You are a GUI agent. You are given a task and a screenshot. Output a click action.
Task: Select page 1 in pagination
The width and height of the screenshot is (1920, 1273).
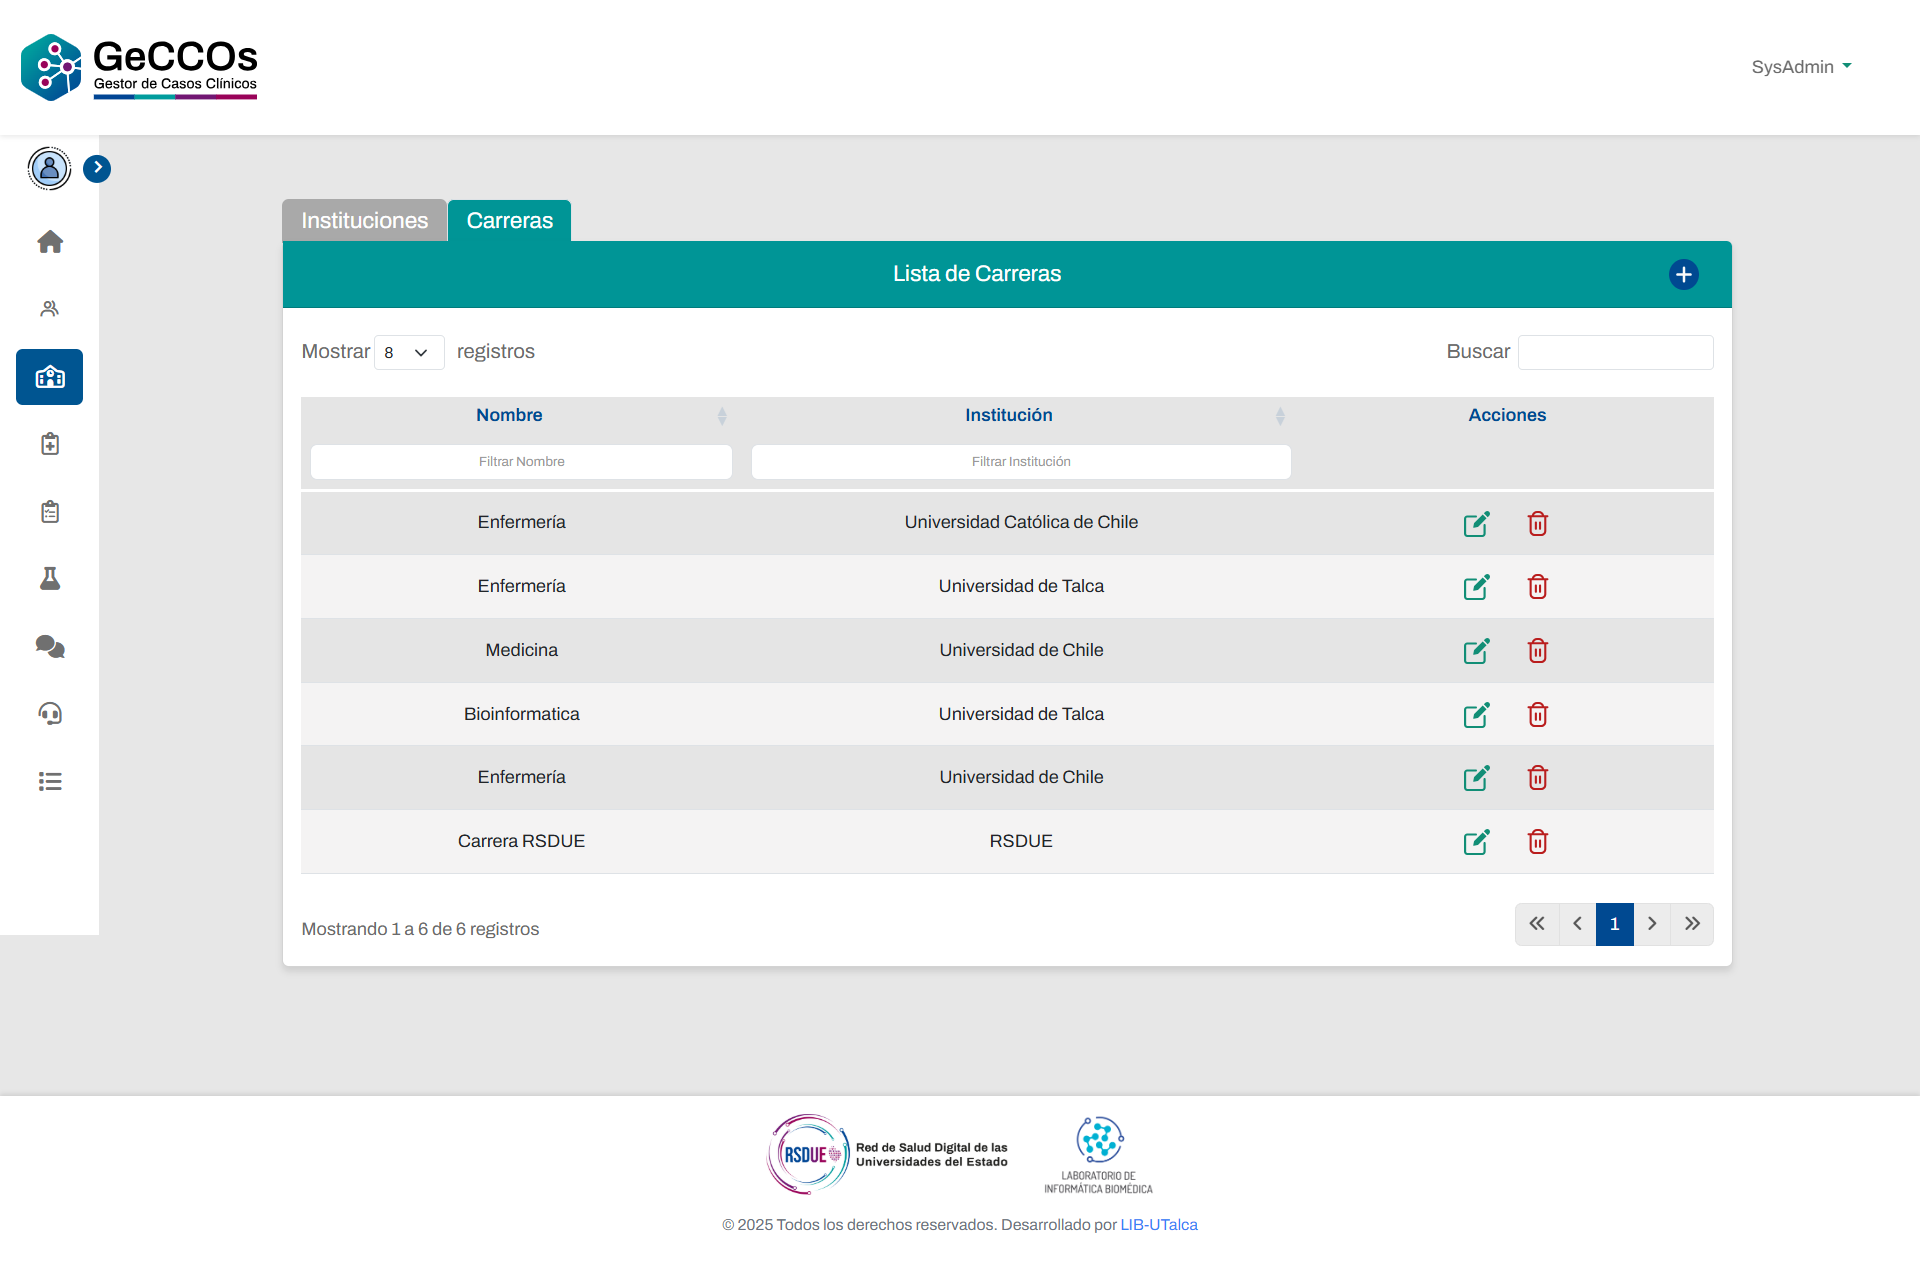(1614, 924)
